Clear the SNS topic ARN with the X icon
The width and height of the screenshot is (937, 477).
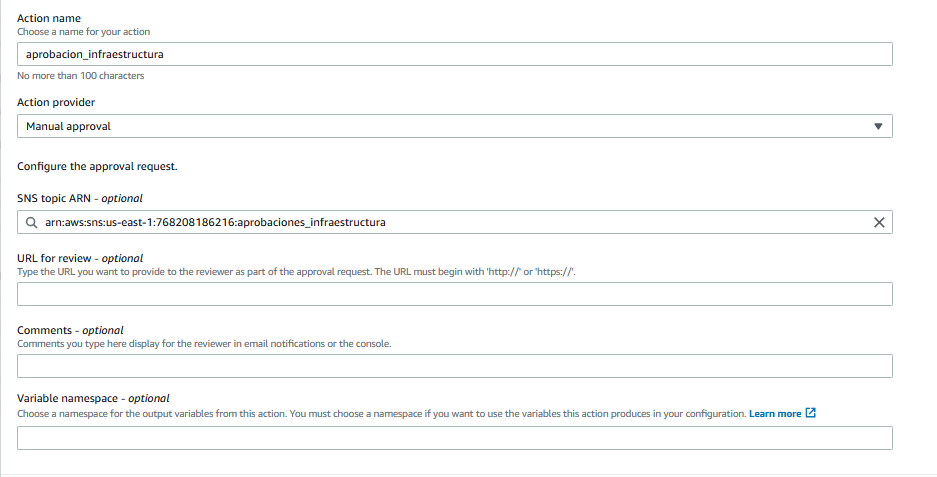(x=879, y=222)
